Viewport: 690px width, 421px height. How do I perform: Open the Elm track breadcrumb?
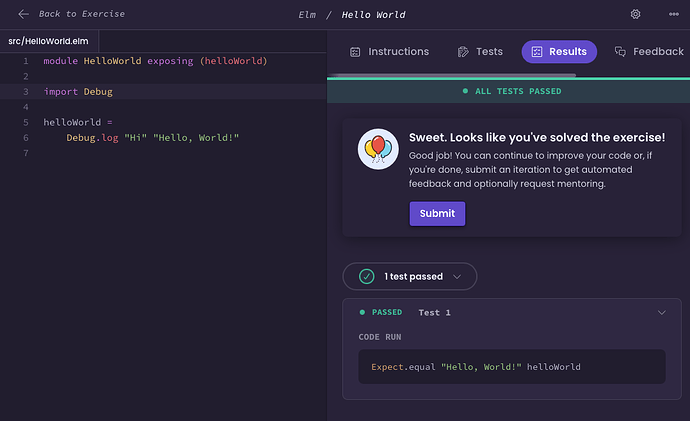point(307,15)
